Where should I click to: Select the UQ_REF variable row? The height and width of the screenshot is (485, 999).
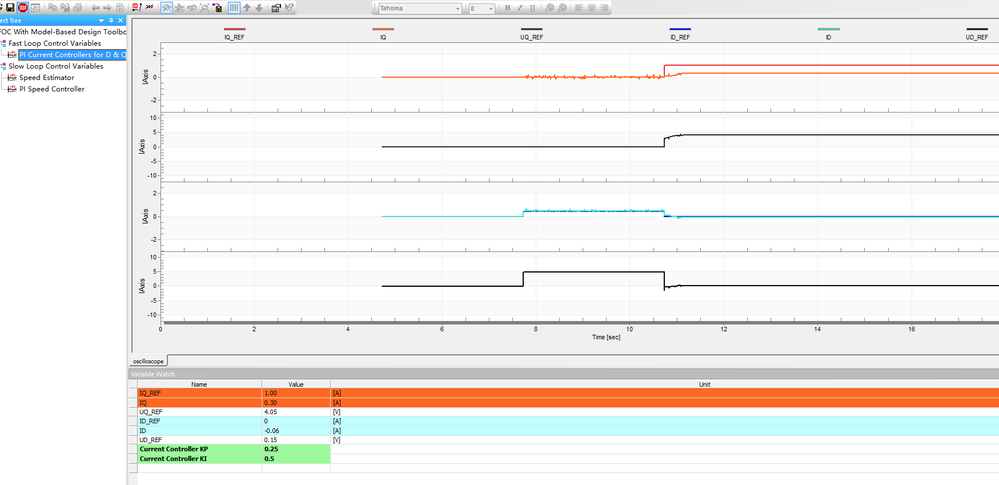pos(563,412)
